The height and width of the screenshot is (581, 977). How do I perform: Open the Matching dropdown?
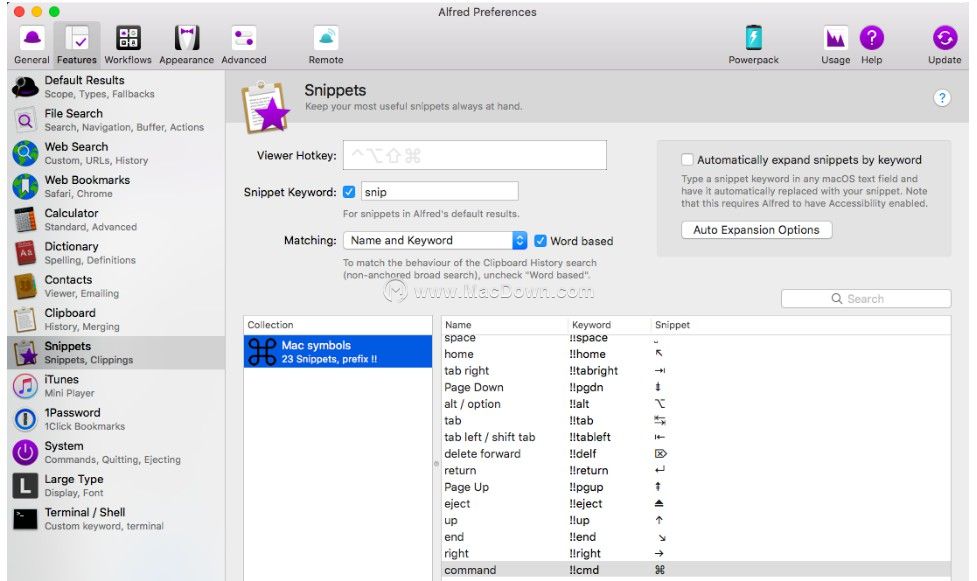pos(435,240)
